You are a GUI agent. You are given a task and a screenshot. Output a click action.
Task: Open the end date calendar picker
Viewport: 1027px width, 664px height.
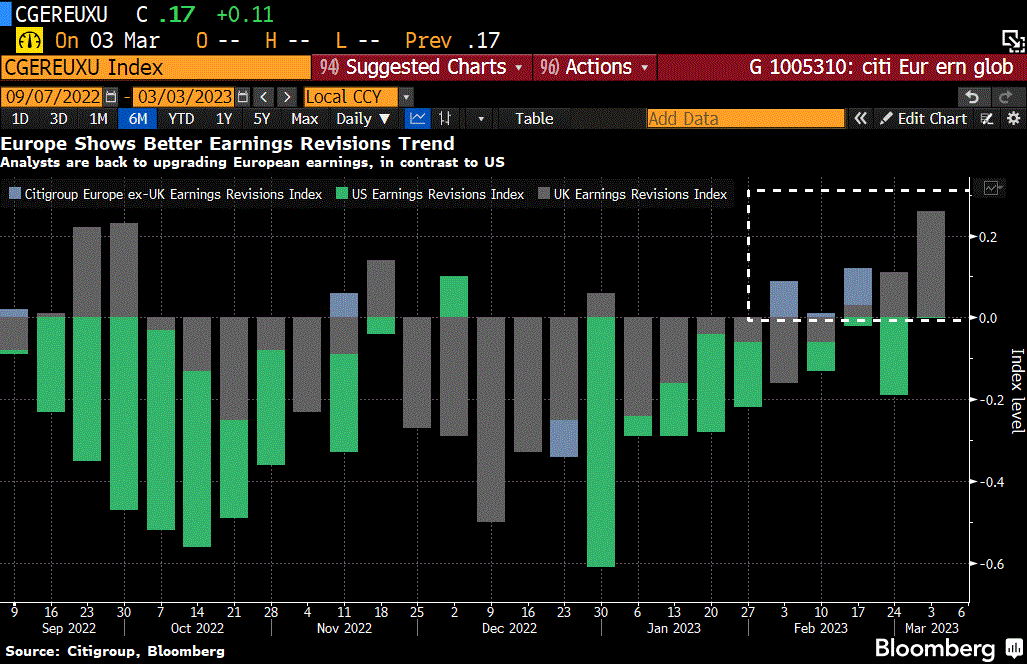[243, 97]
